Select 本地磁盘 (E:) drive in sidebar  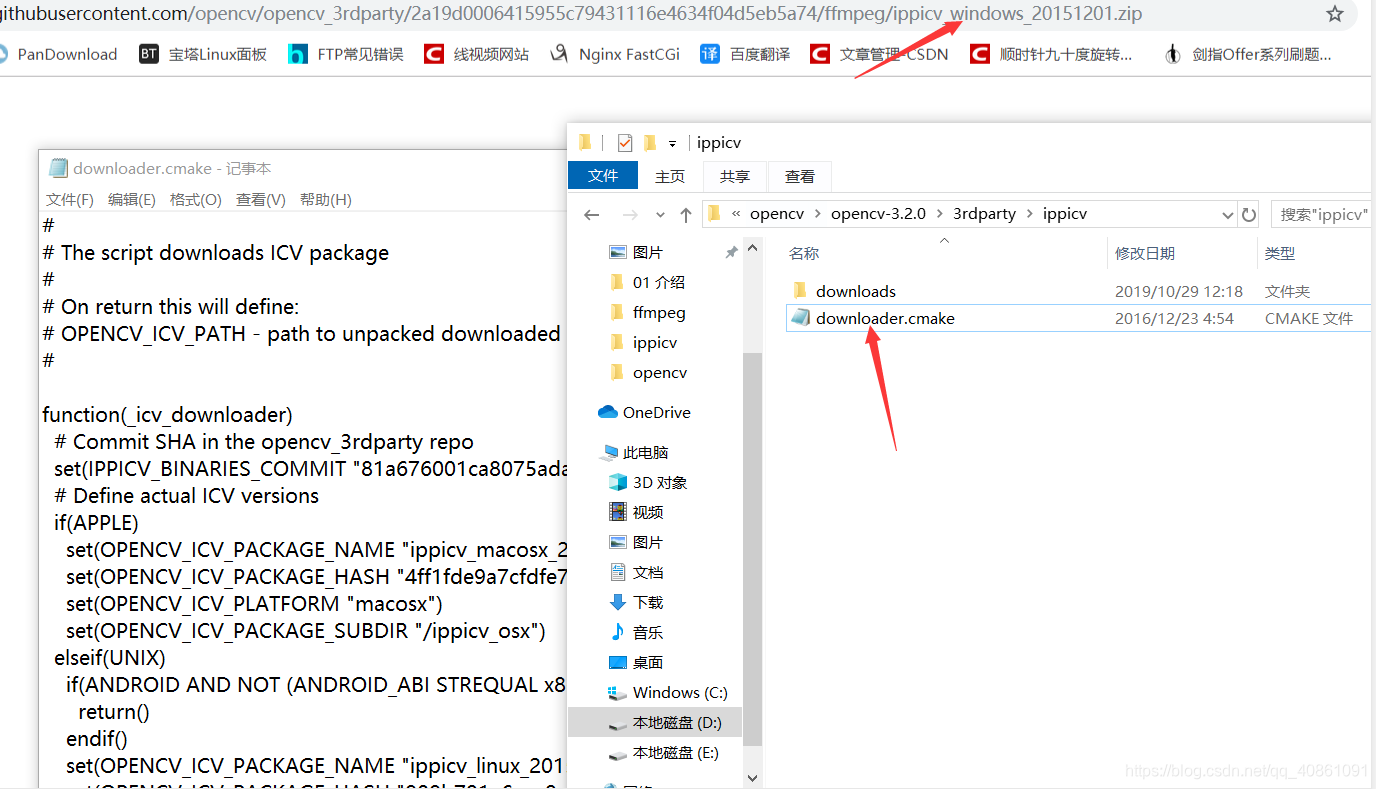[664, 752]
